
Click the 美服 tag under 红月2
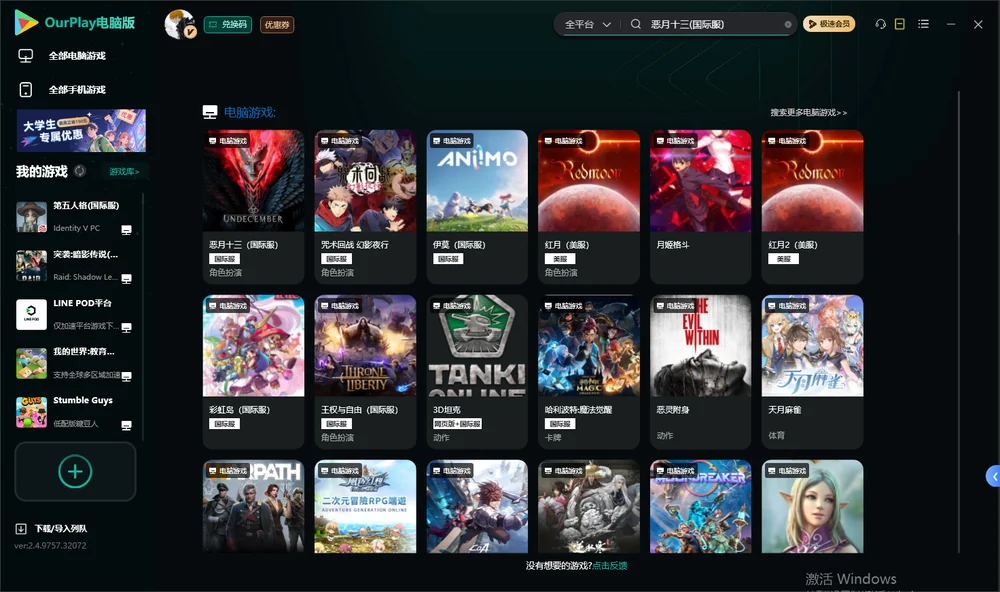784,259
